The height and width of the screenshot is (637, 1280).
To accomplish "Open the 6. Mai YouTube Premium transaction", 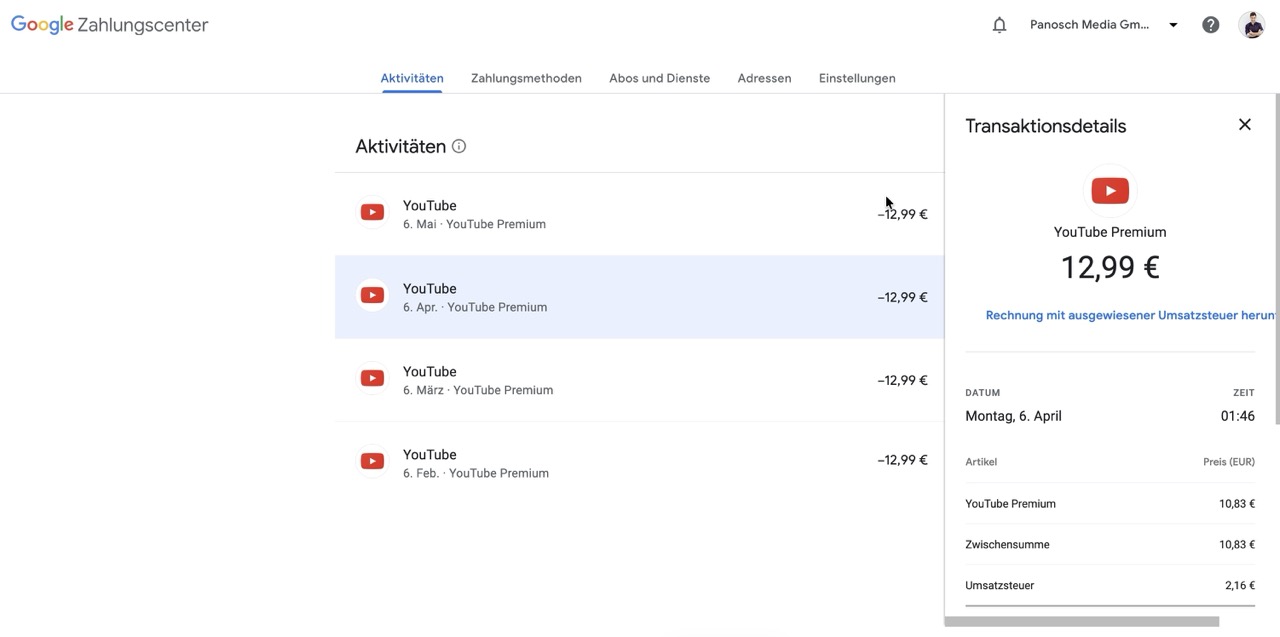I will tap(639, 214).
